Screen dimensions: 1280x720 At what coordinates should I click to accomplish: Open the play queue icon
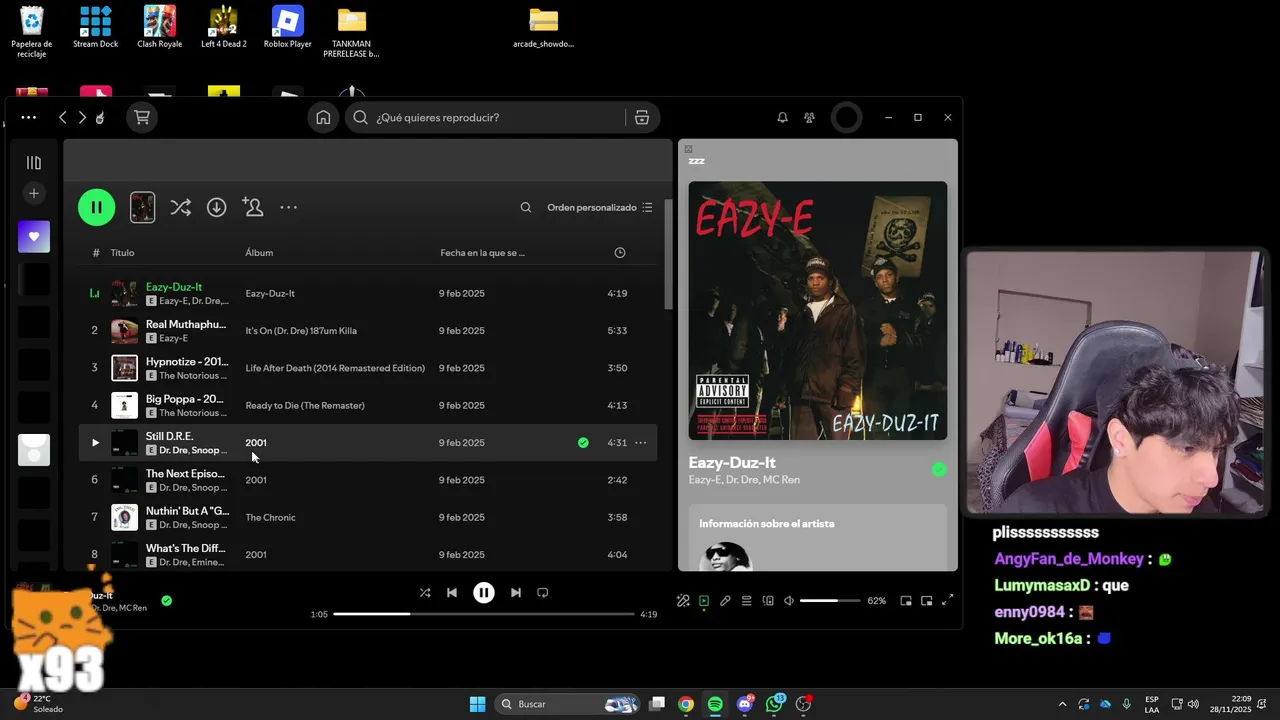coord(746,601)
